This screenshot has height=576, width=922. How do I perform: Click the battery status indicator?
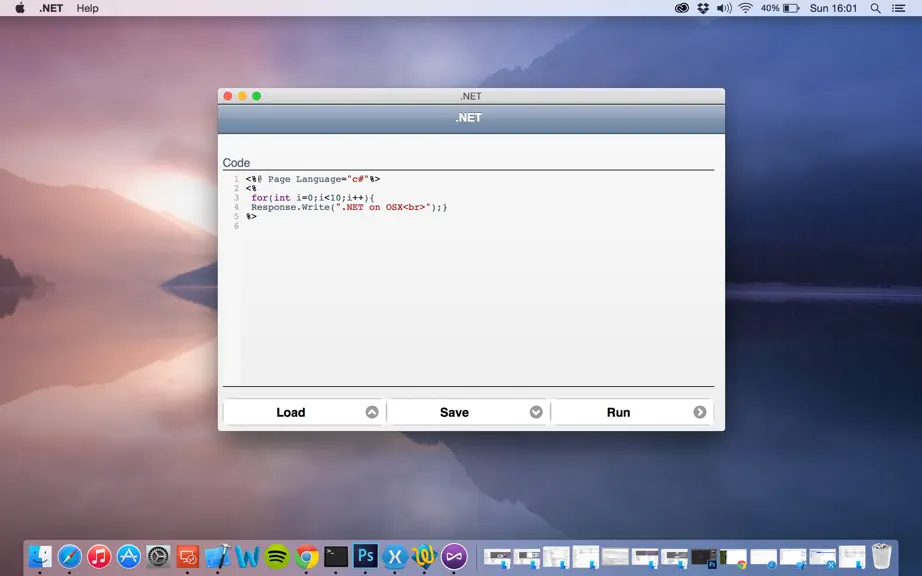pyautogui.click(x=780, y=8)
